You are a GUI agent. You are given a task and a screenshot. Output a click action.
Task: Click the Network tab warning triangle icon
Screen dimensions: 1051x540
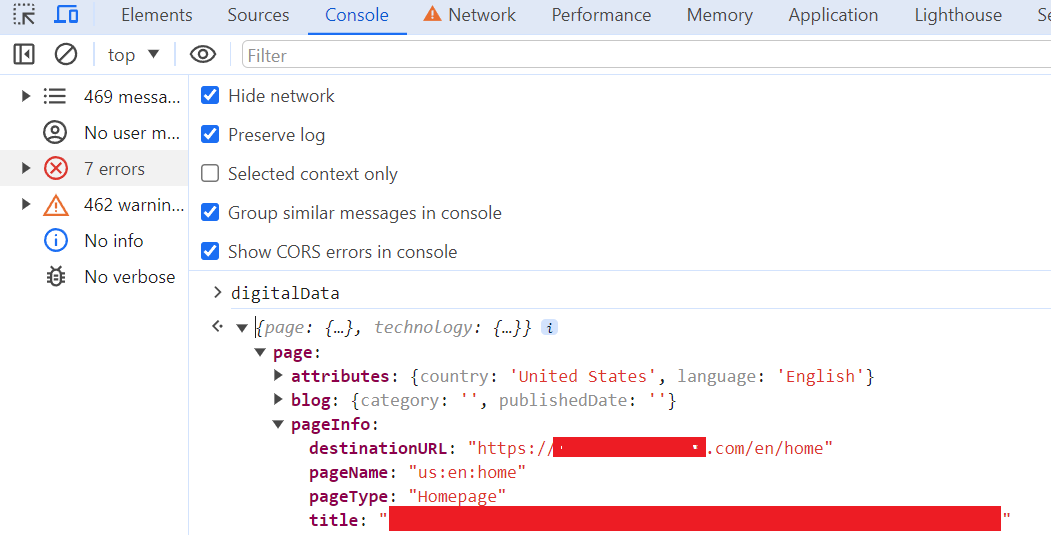coord(432,13)
